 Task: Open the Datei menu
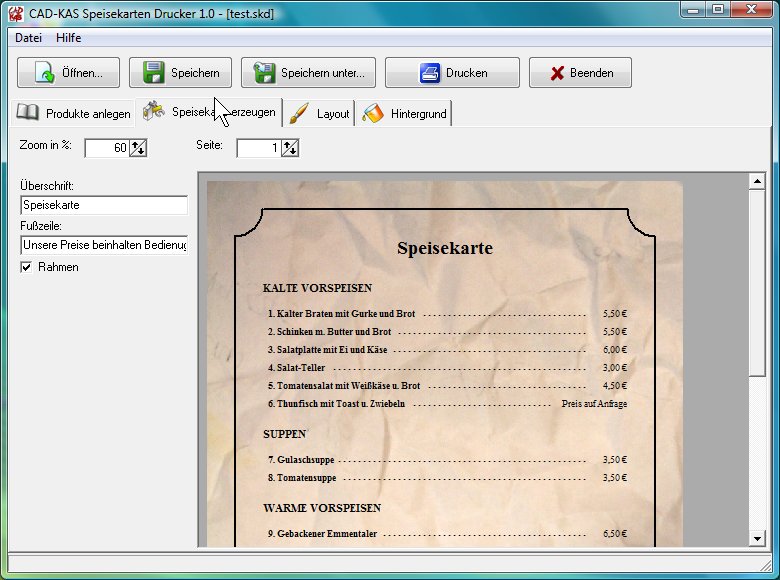[28, 38]
